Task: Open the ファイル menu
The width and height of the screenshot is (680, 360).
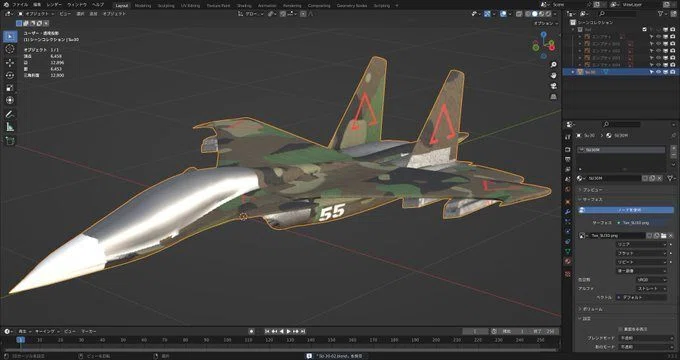Action: 20,5
